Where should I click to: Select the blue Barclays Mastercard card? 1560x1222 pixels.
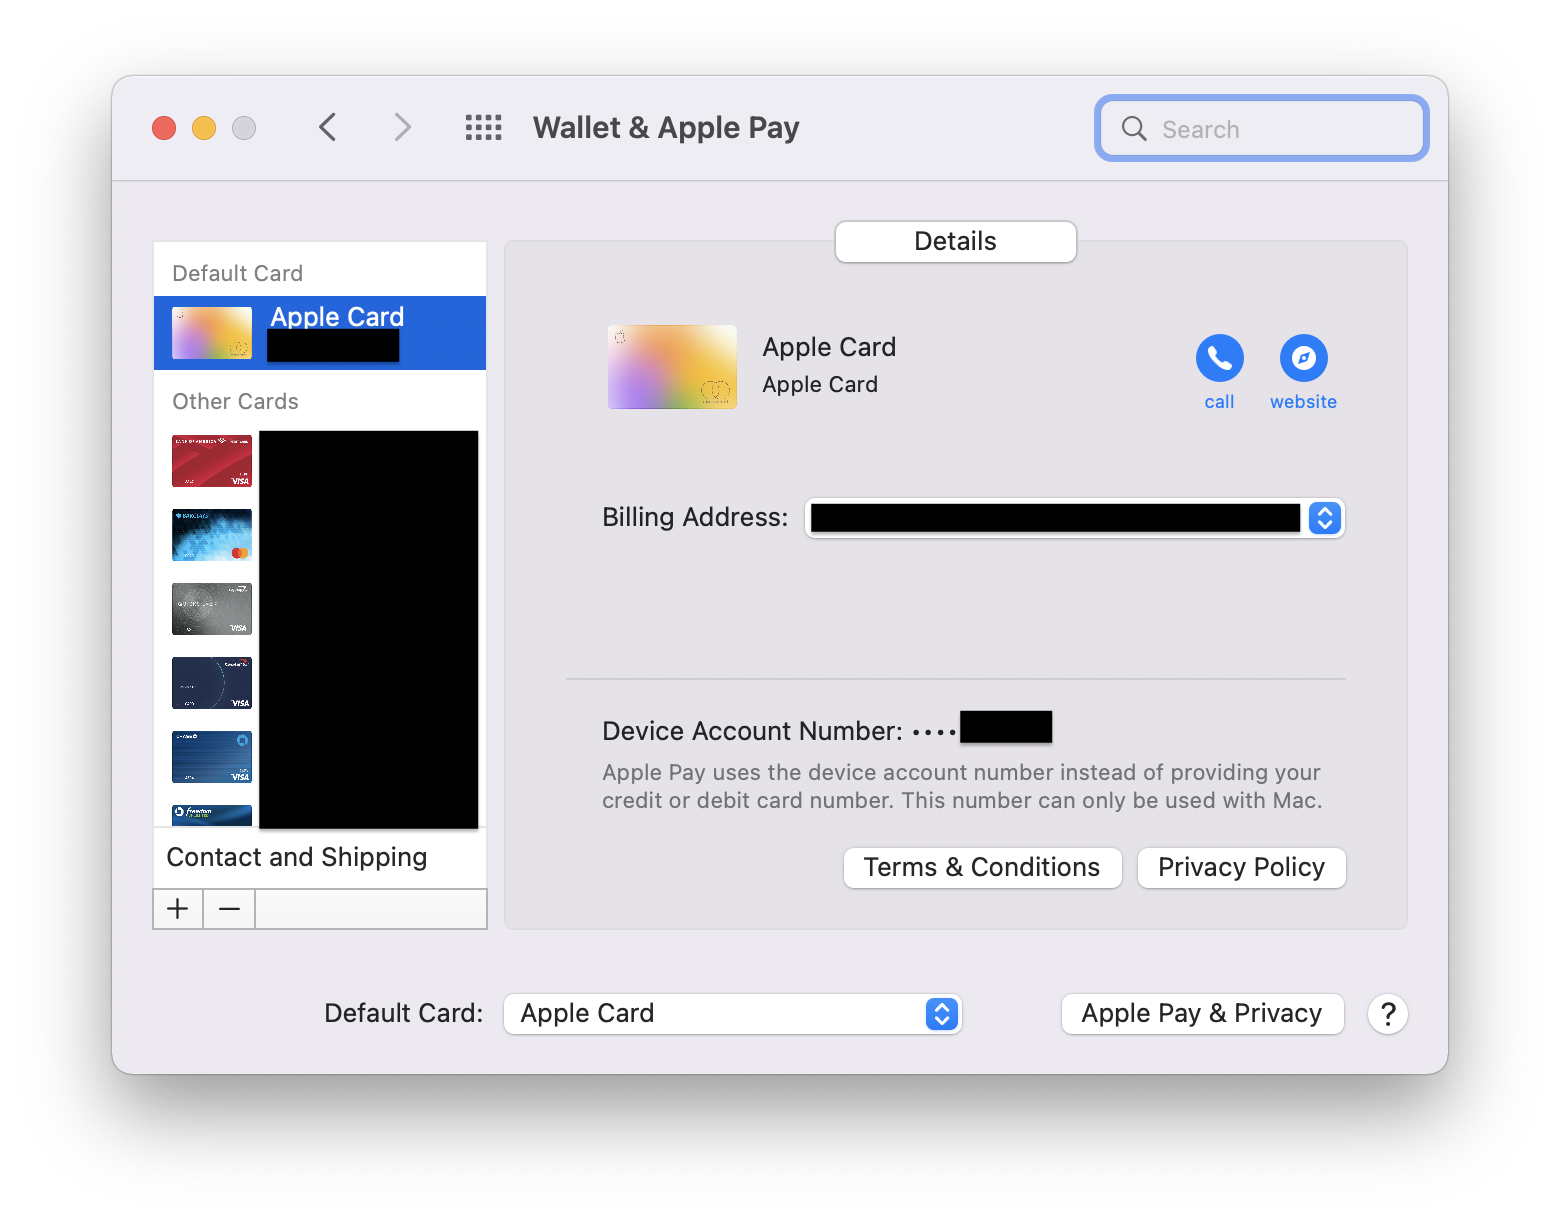tap(212, 535)
